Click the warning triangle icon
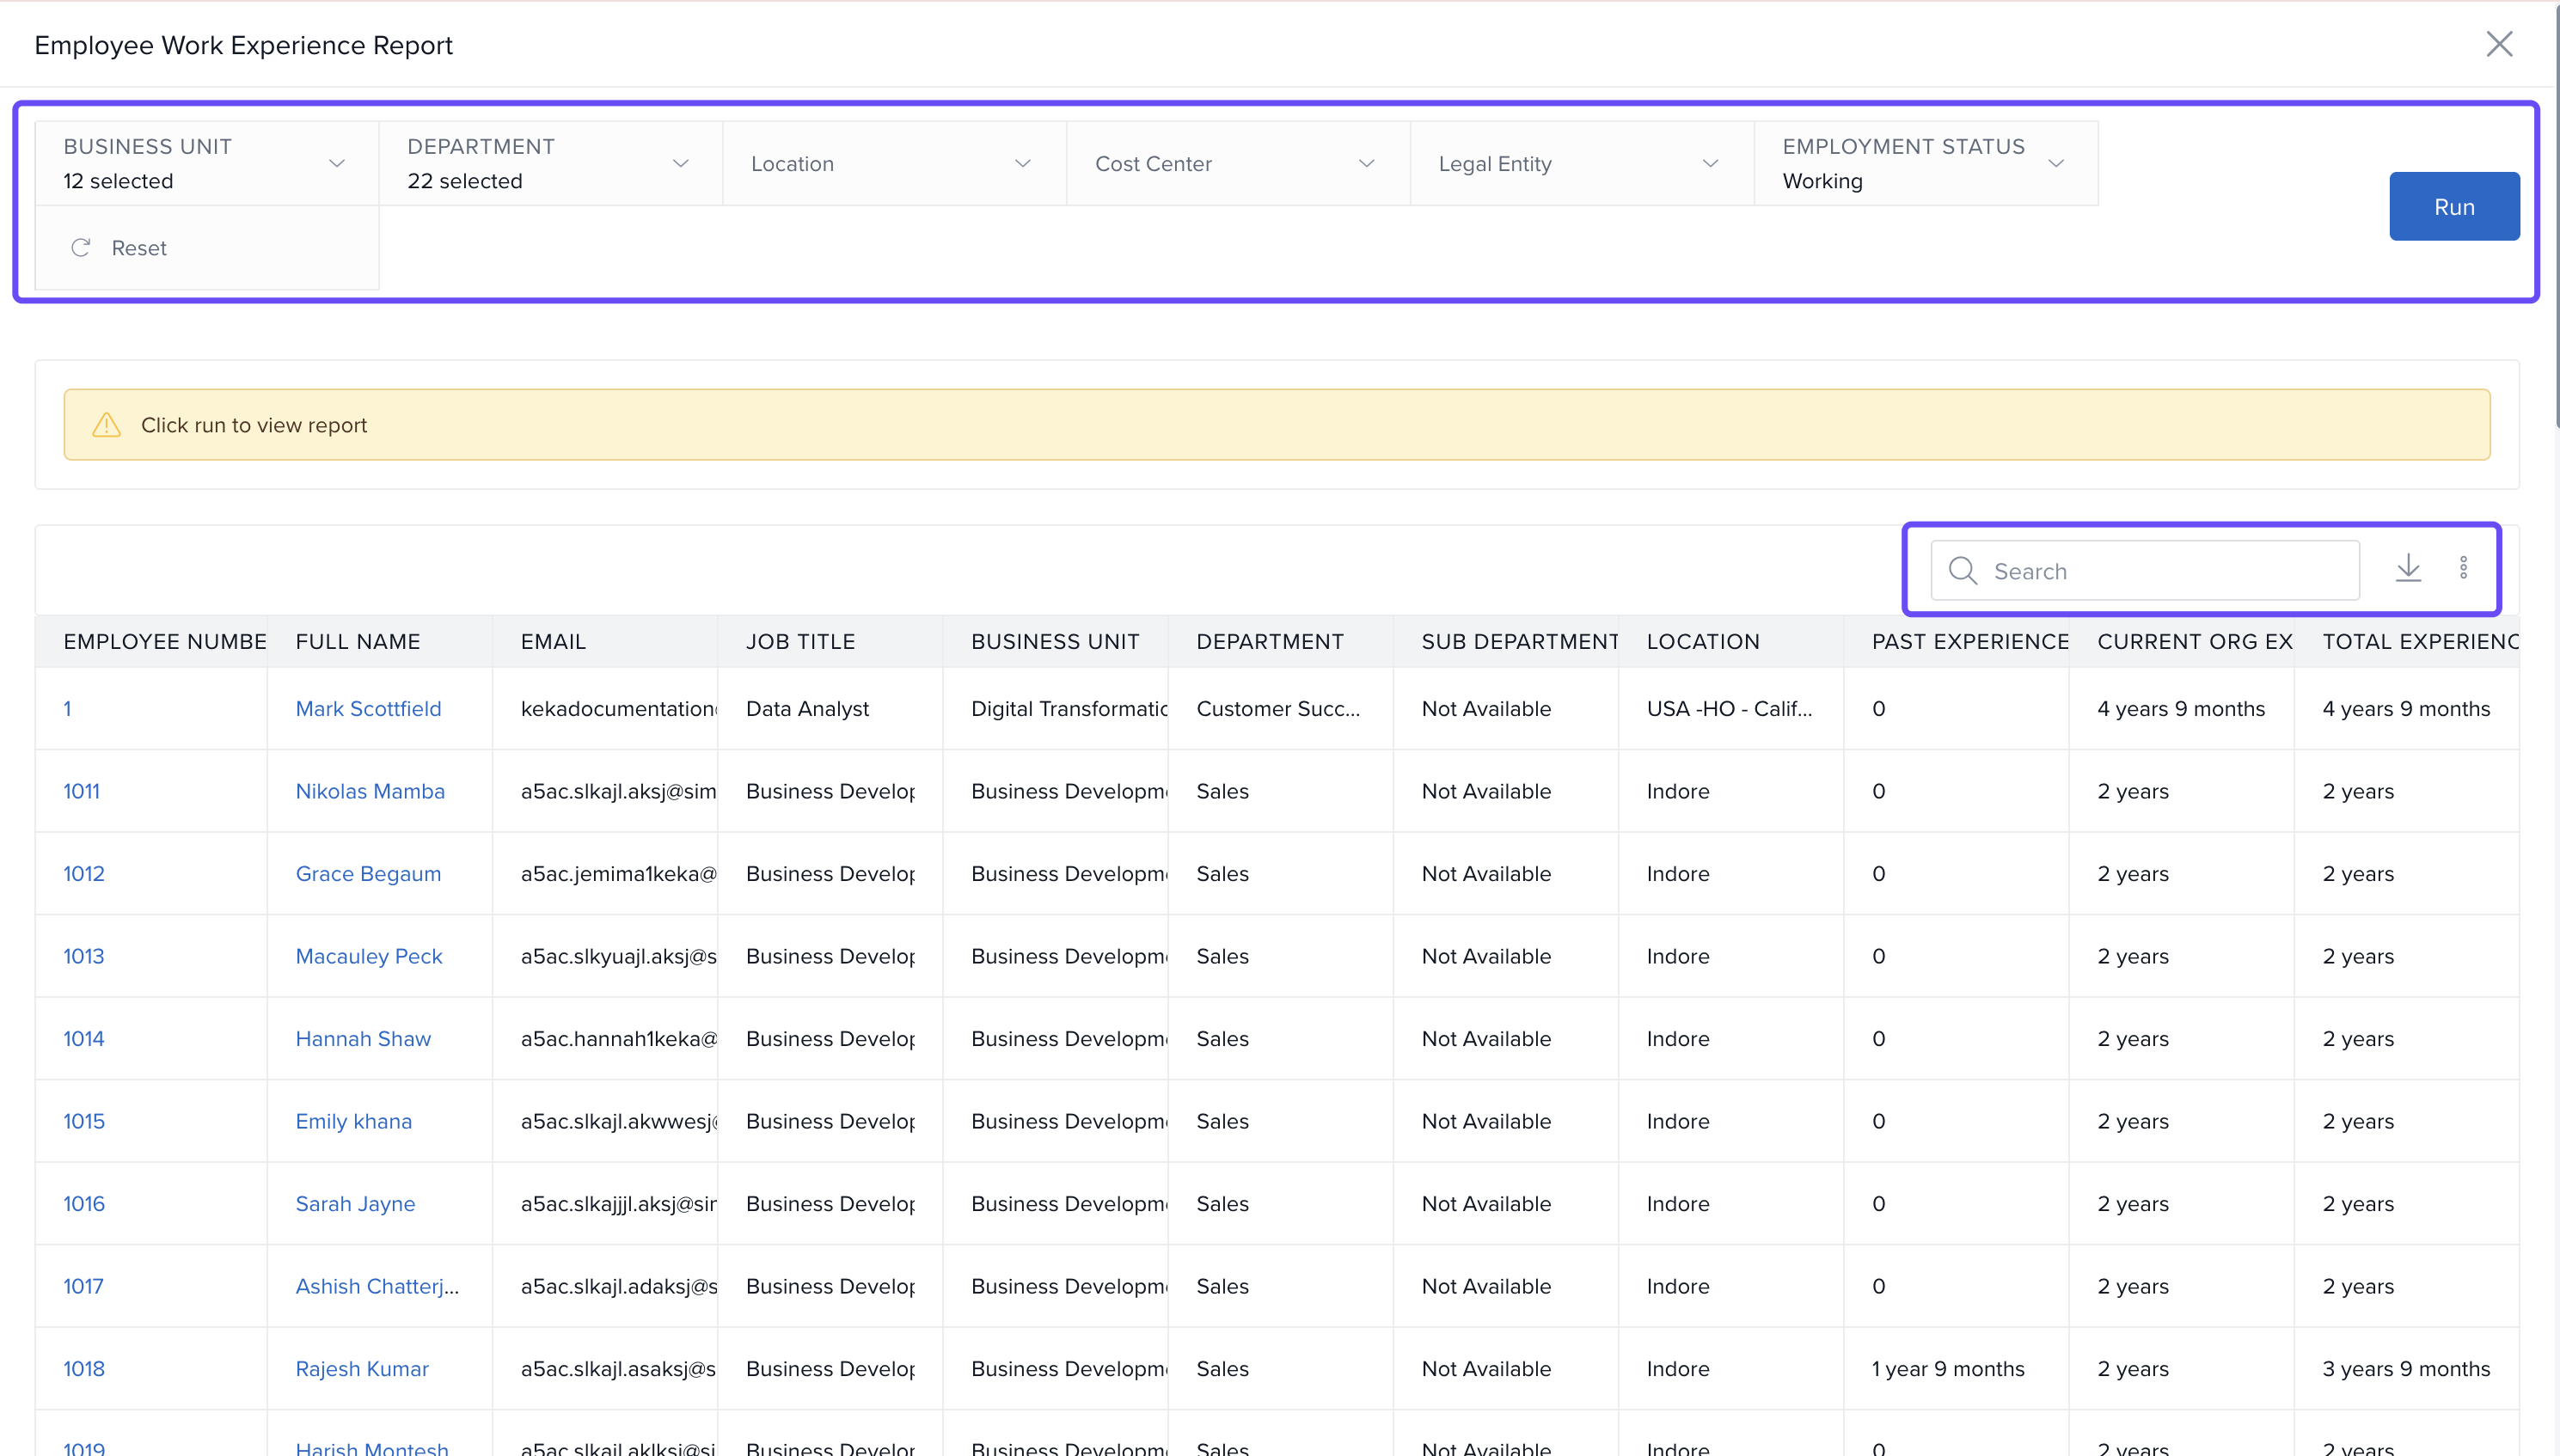Image resolution: width=2560 pixels, height=1456 pixels. point(106,425)
